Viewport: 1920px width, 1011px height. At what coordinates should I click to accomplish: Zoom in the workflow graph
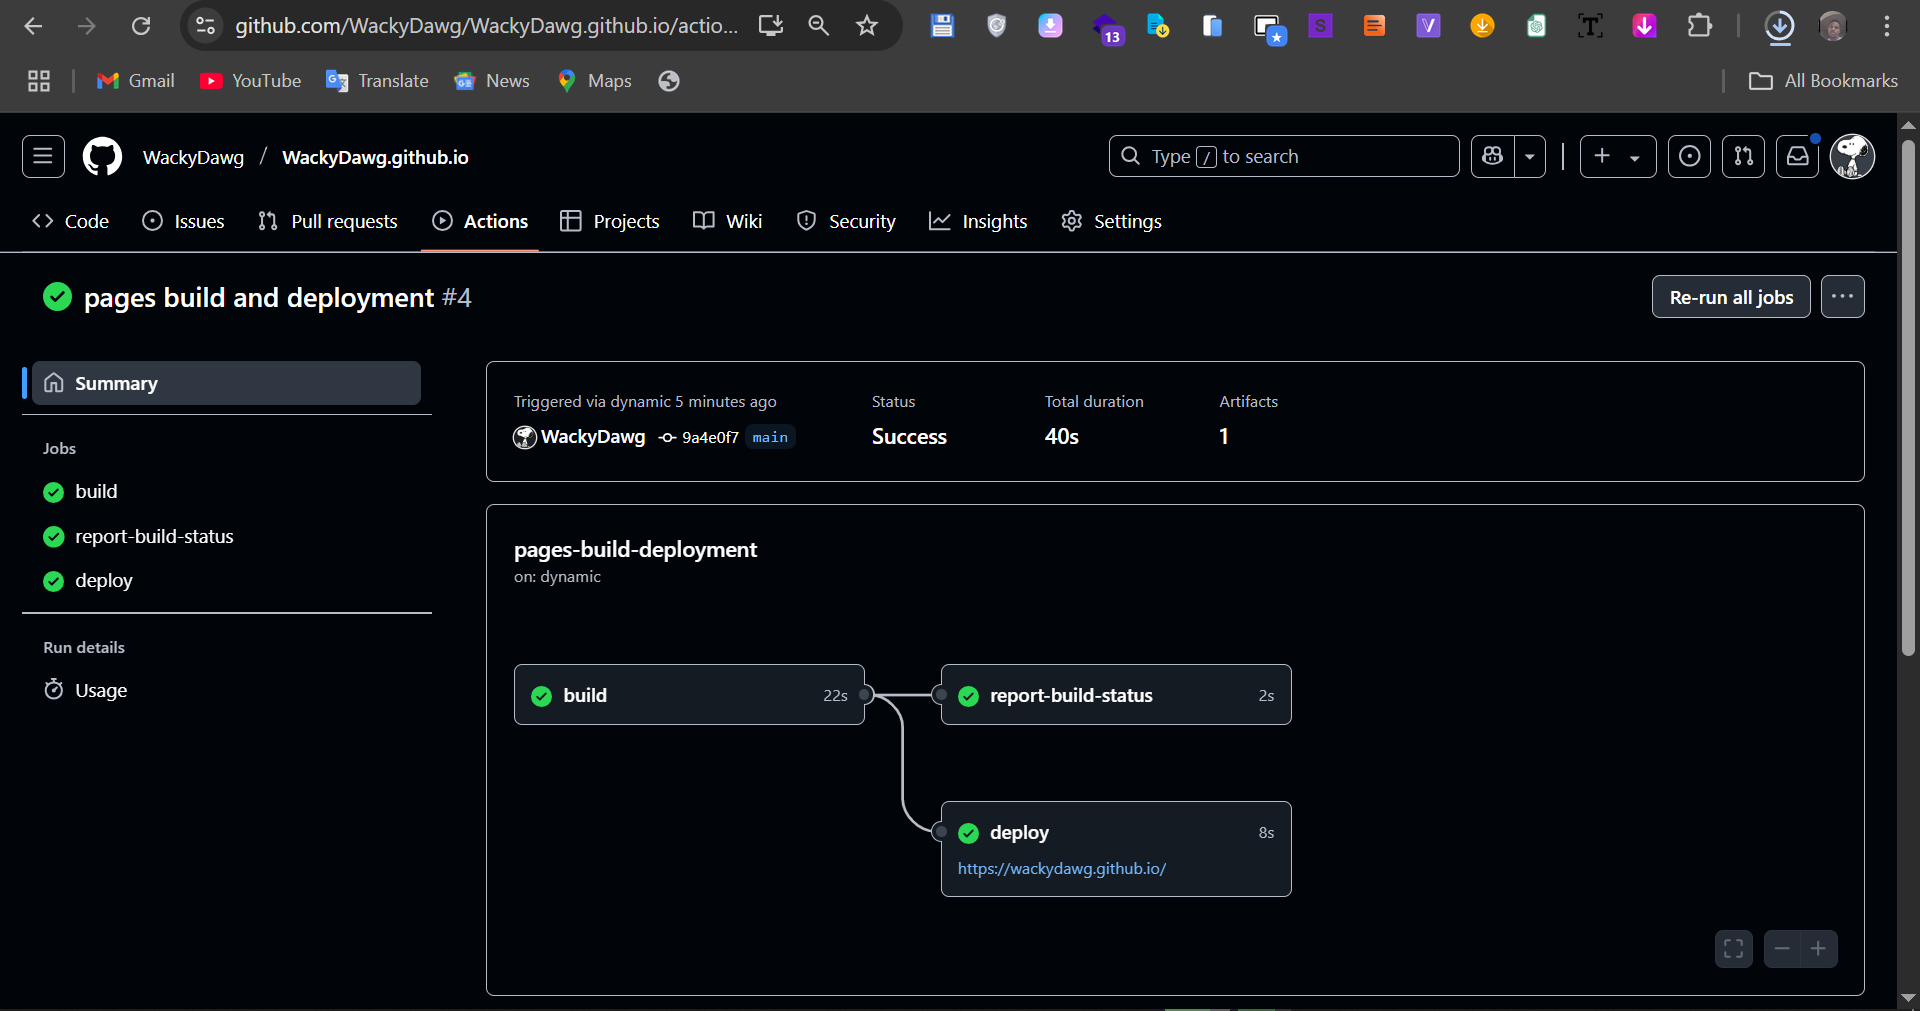1819,949
